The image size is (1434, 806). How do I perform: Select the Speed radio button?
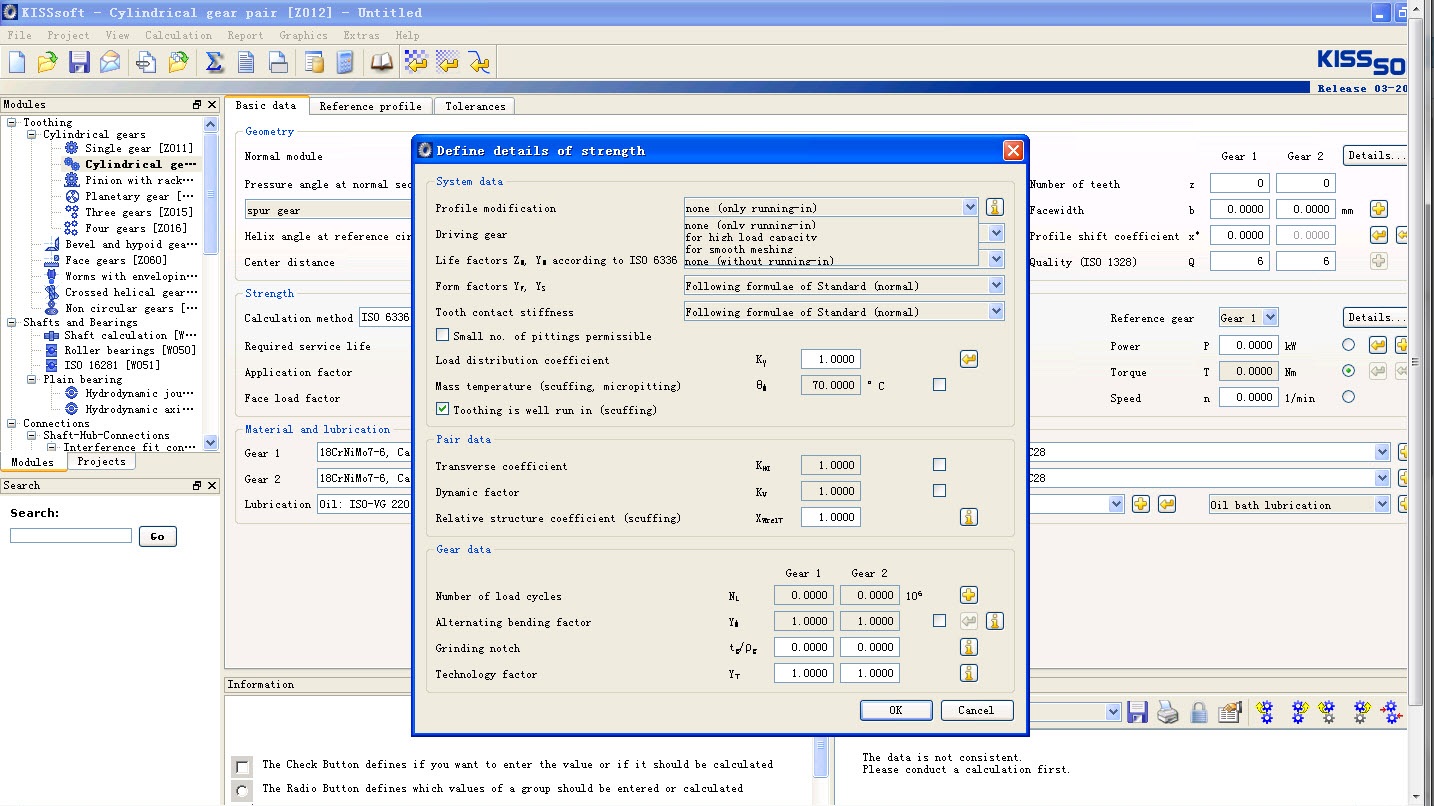pyautogui.click(x=1348, y=397)
